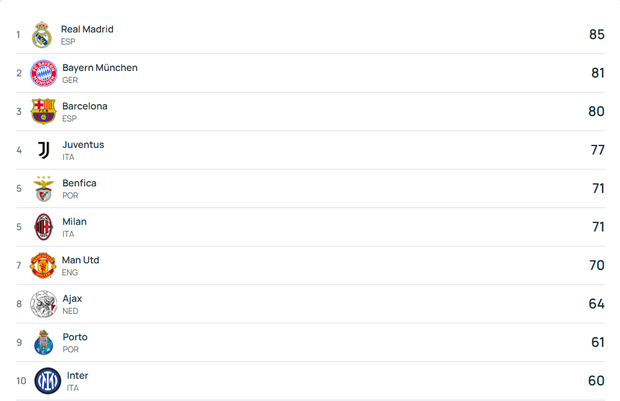The width and height of the screenshot is (620, 401).
Task: Open the Real Madrid team link
Action: point(87,29)
